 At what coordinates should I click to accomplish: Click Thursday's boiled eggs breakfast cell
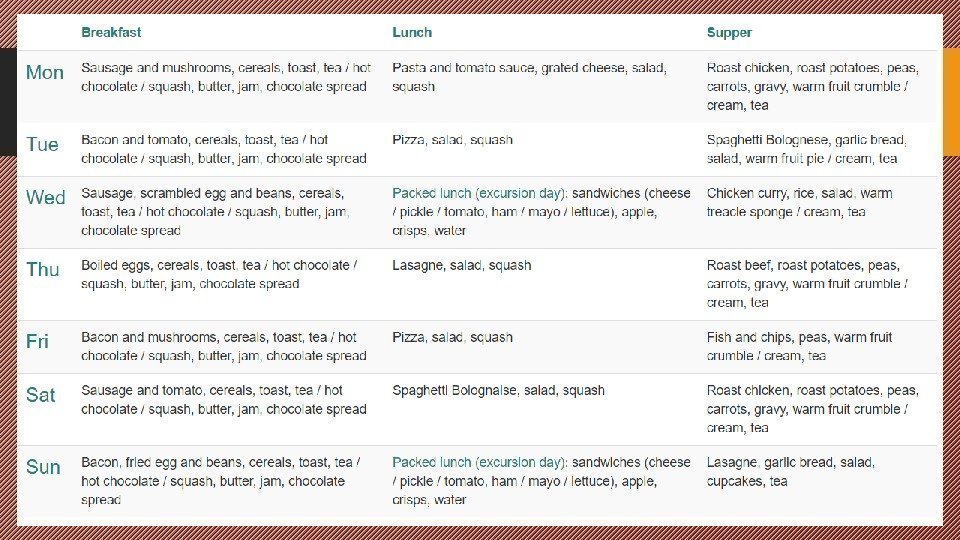click(x=218, y=274)
